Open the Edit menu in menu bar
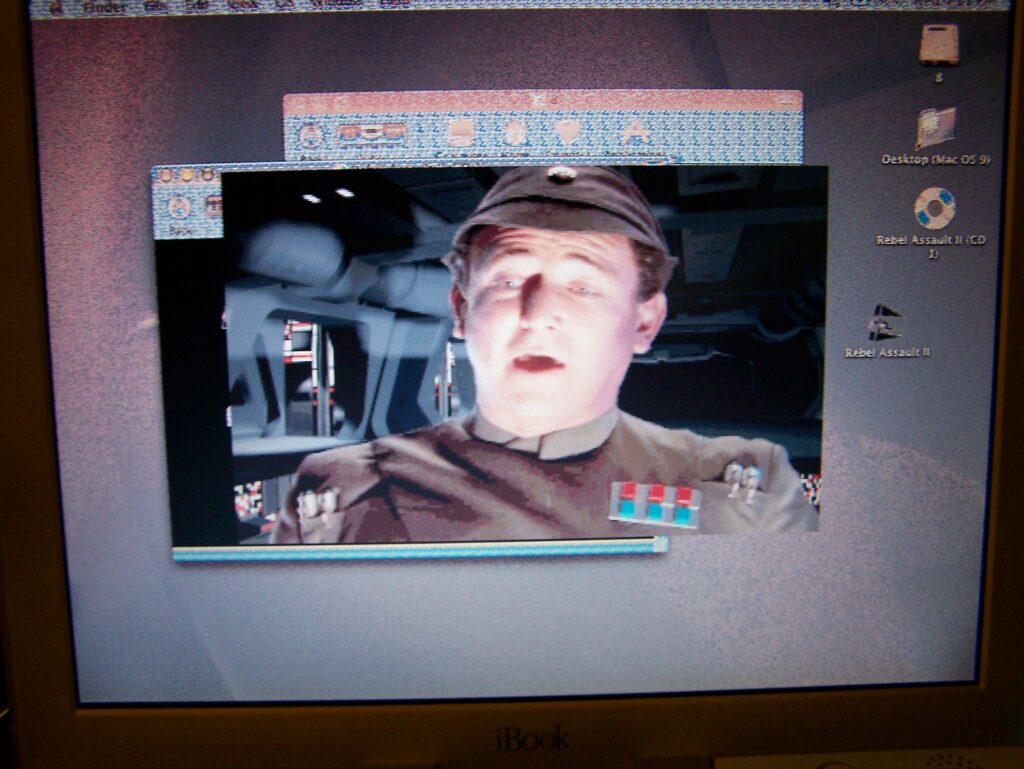The image size is (1024, 769). (x=197, y=6)
